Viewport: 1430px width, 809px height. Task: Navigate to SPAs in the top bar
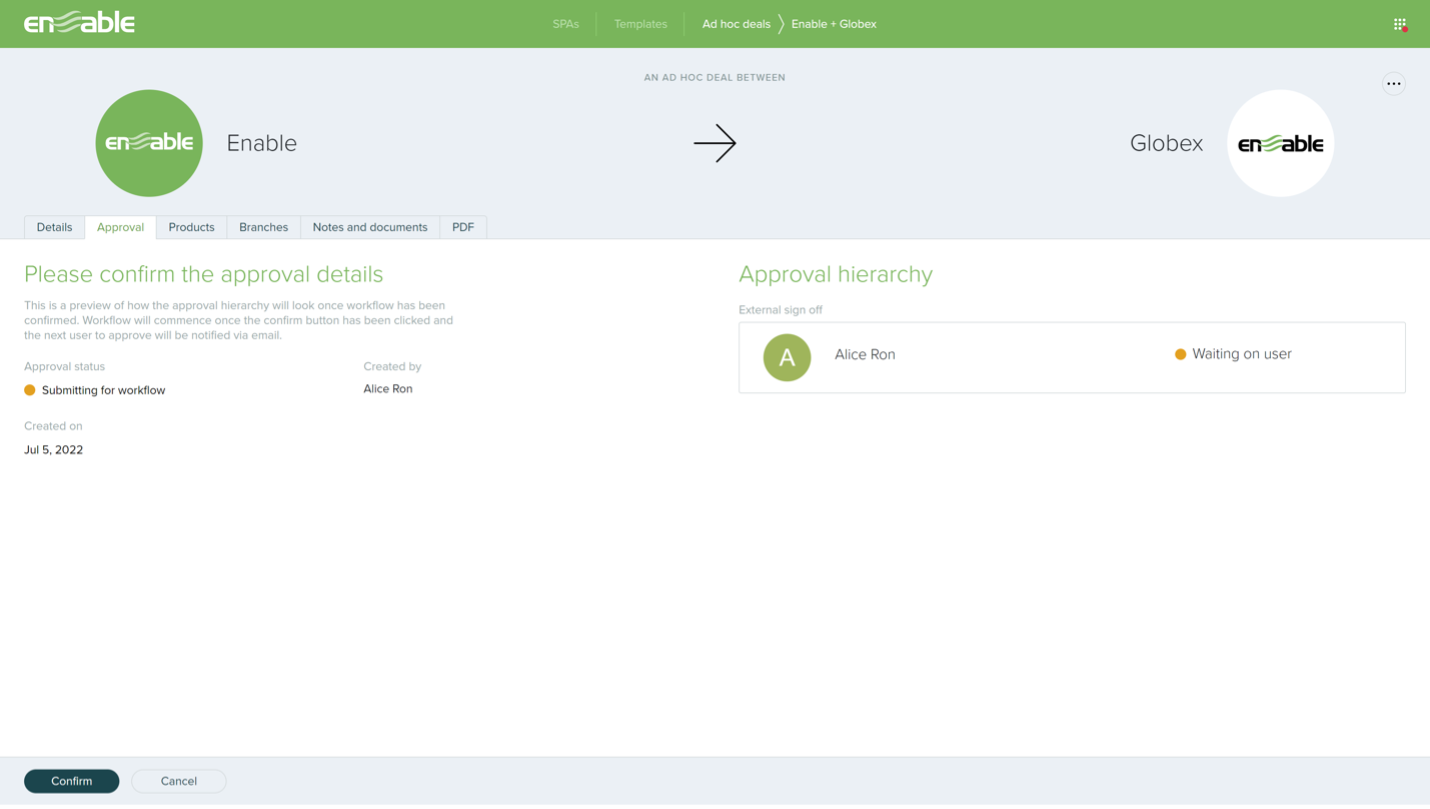point(566,23)
